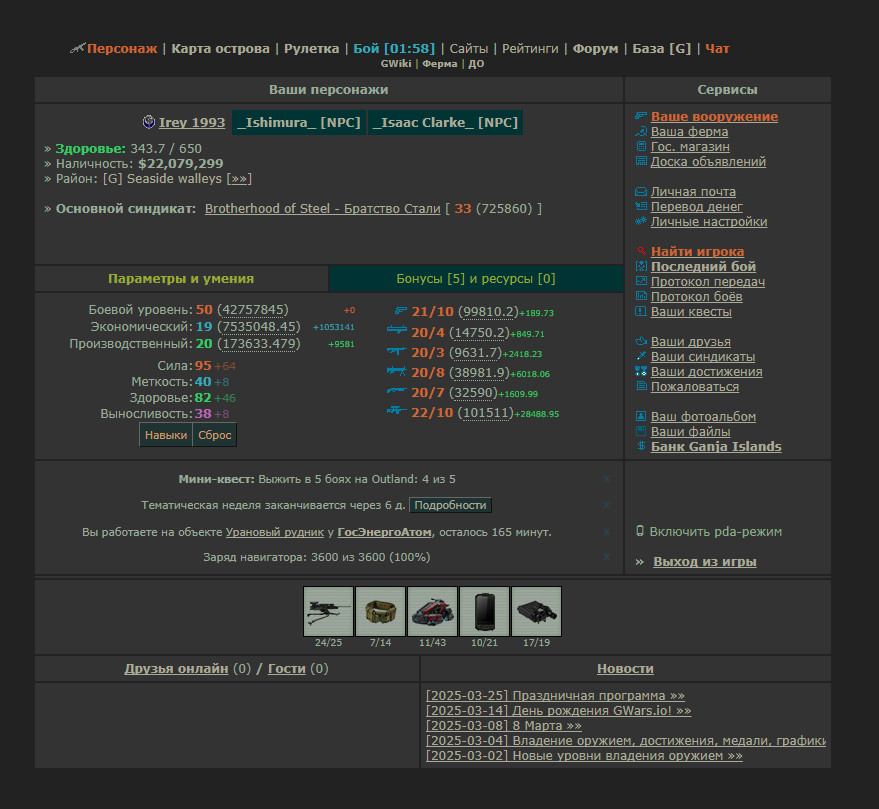
Task: Click the red magnifier icon beside Найти игрока
Action: 641,251
